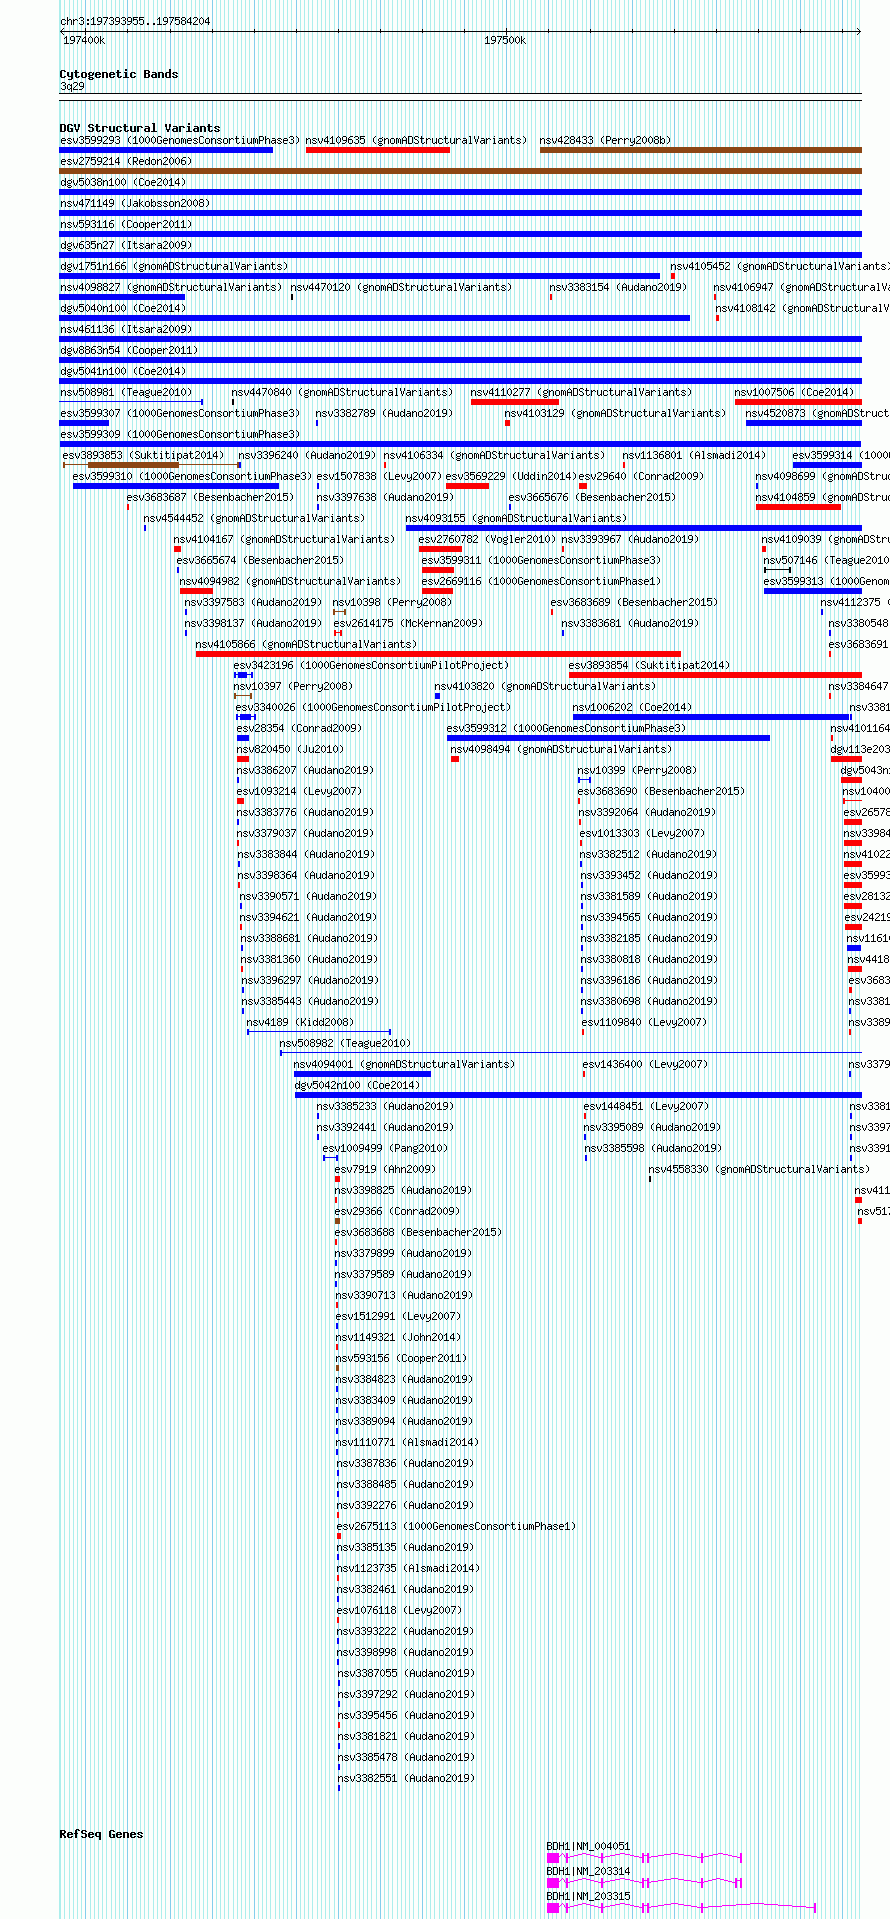Click esv3599312 1000Genomes label

click(x=567, y=729)
